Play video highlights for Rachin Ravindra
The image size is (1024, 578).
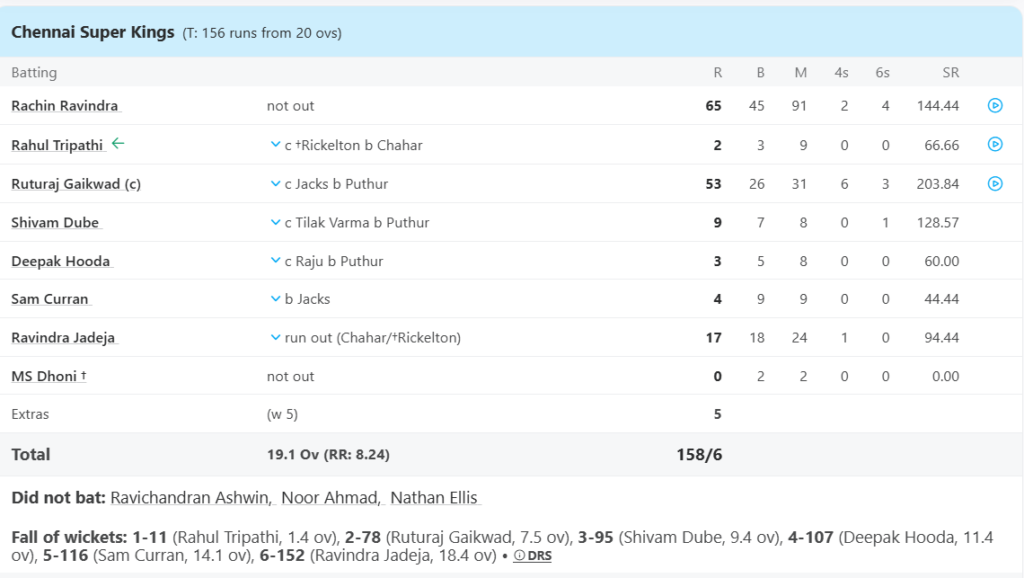pyautogui.click(x=994, y=105)
